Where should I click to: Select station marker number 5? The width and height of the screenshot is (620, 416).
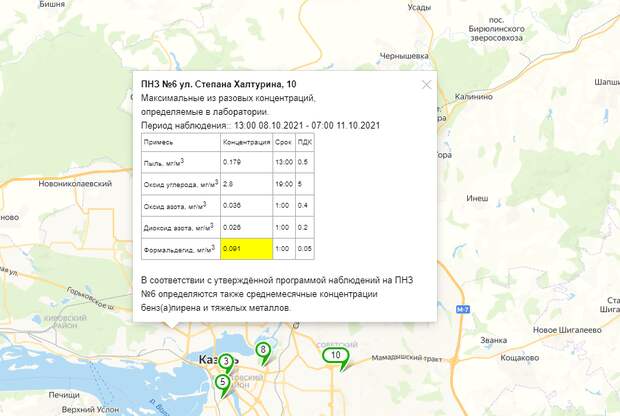(x=222, y=381)
